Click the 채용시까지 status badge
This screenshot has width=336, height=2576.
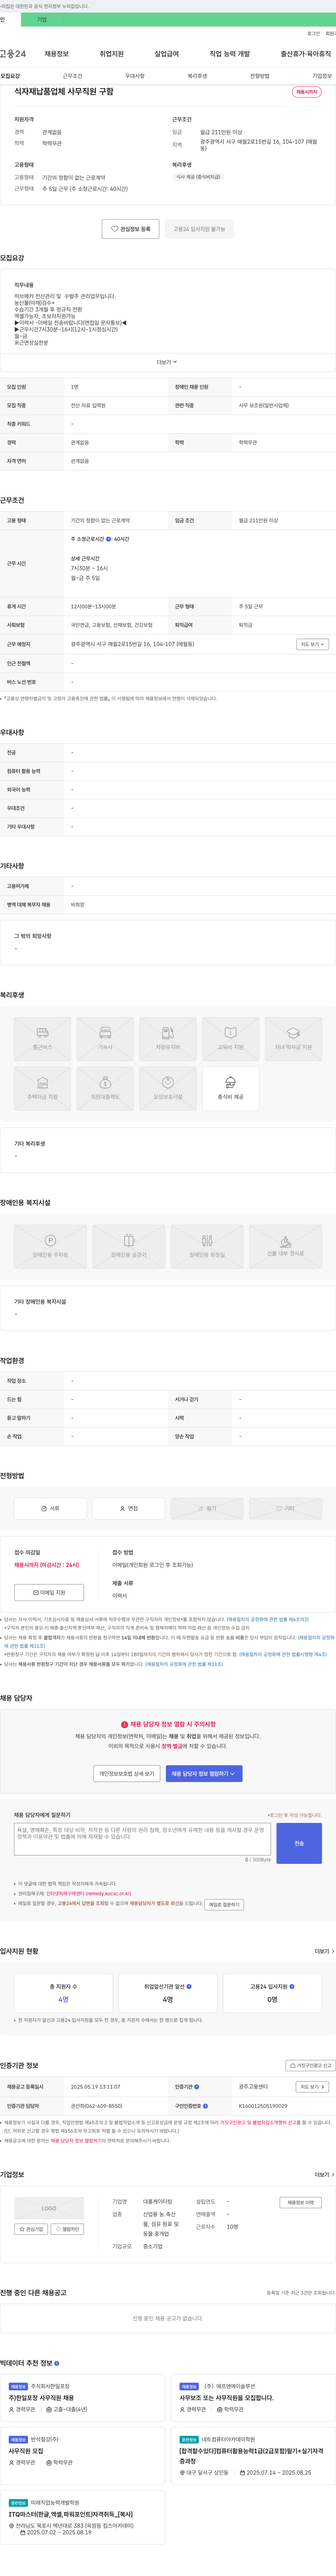(x=306, y=92)
